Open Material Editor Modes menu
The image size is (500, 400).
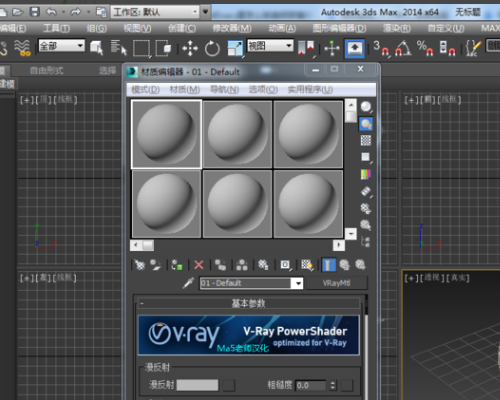point(145,90)
